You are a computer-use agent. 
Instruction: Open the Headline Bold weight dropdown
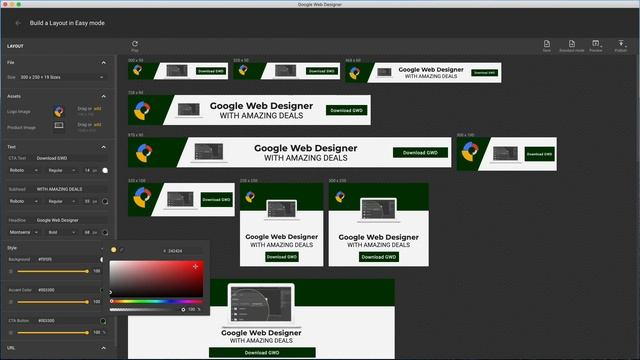coord(61,232)
